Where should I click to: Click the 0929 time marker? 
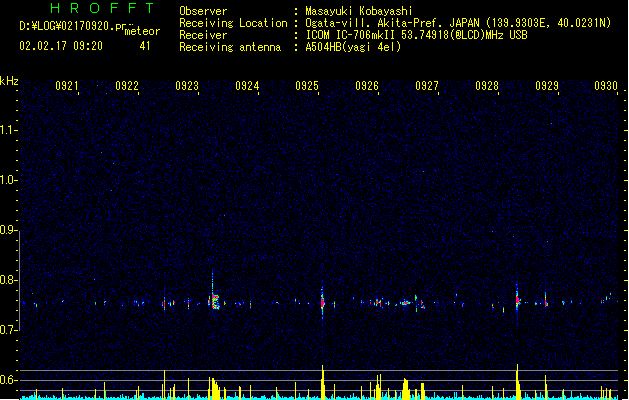click(547, 86)
